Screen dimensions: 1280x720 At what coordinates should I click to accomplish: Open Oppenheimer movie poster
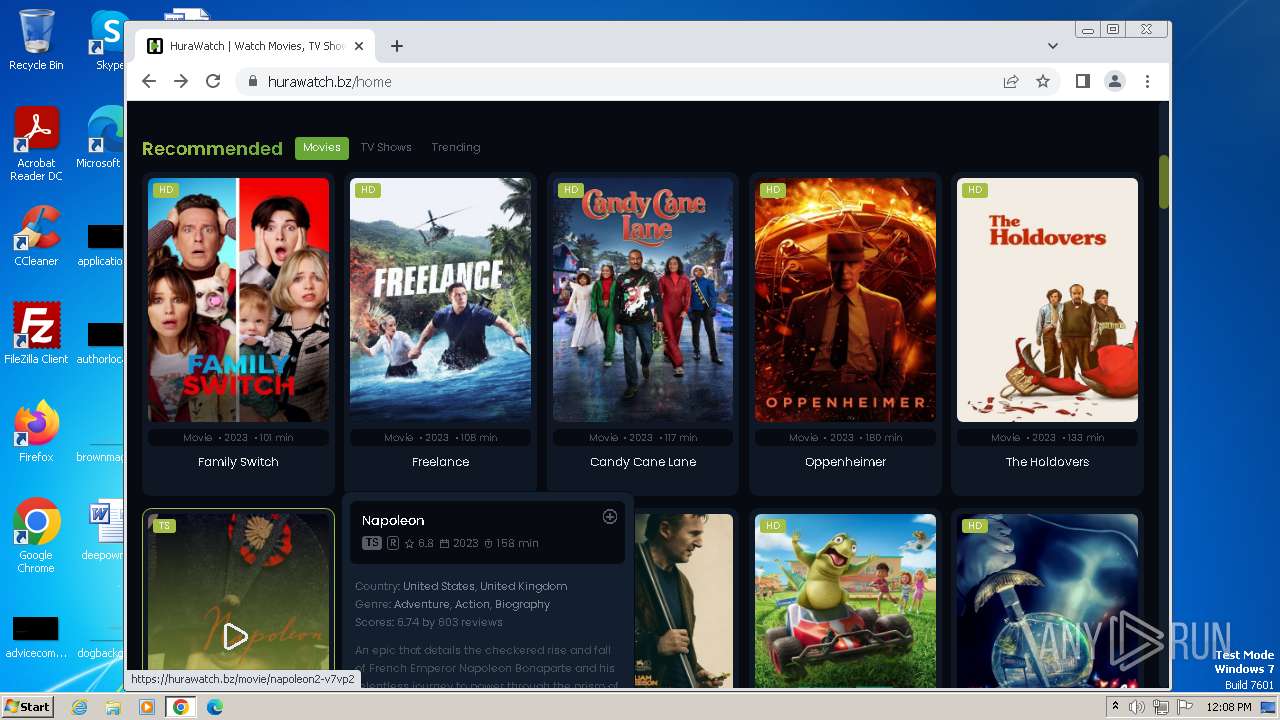click(x=845, y=300)
